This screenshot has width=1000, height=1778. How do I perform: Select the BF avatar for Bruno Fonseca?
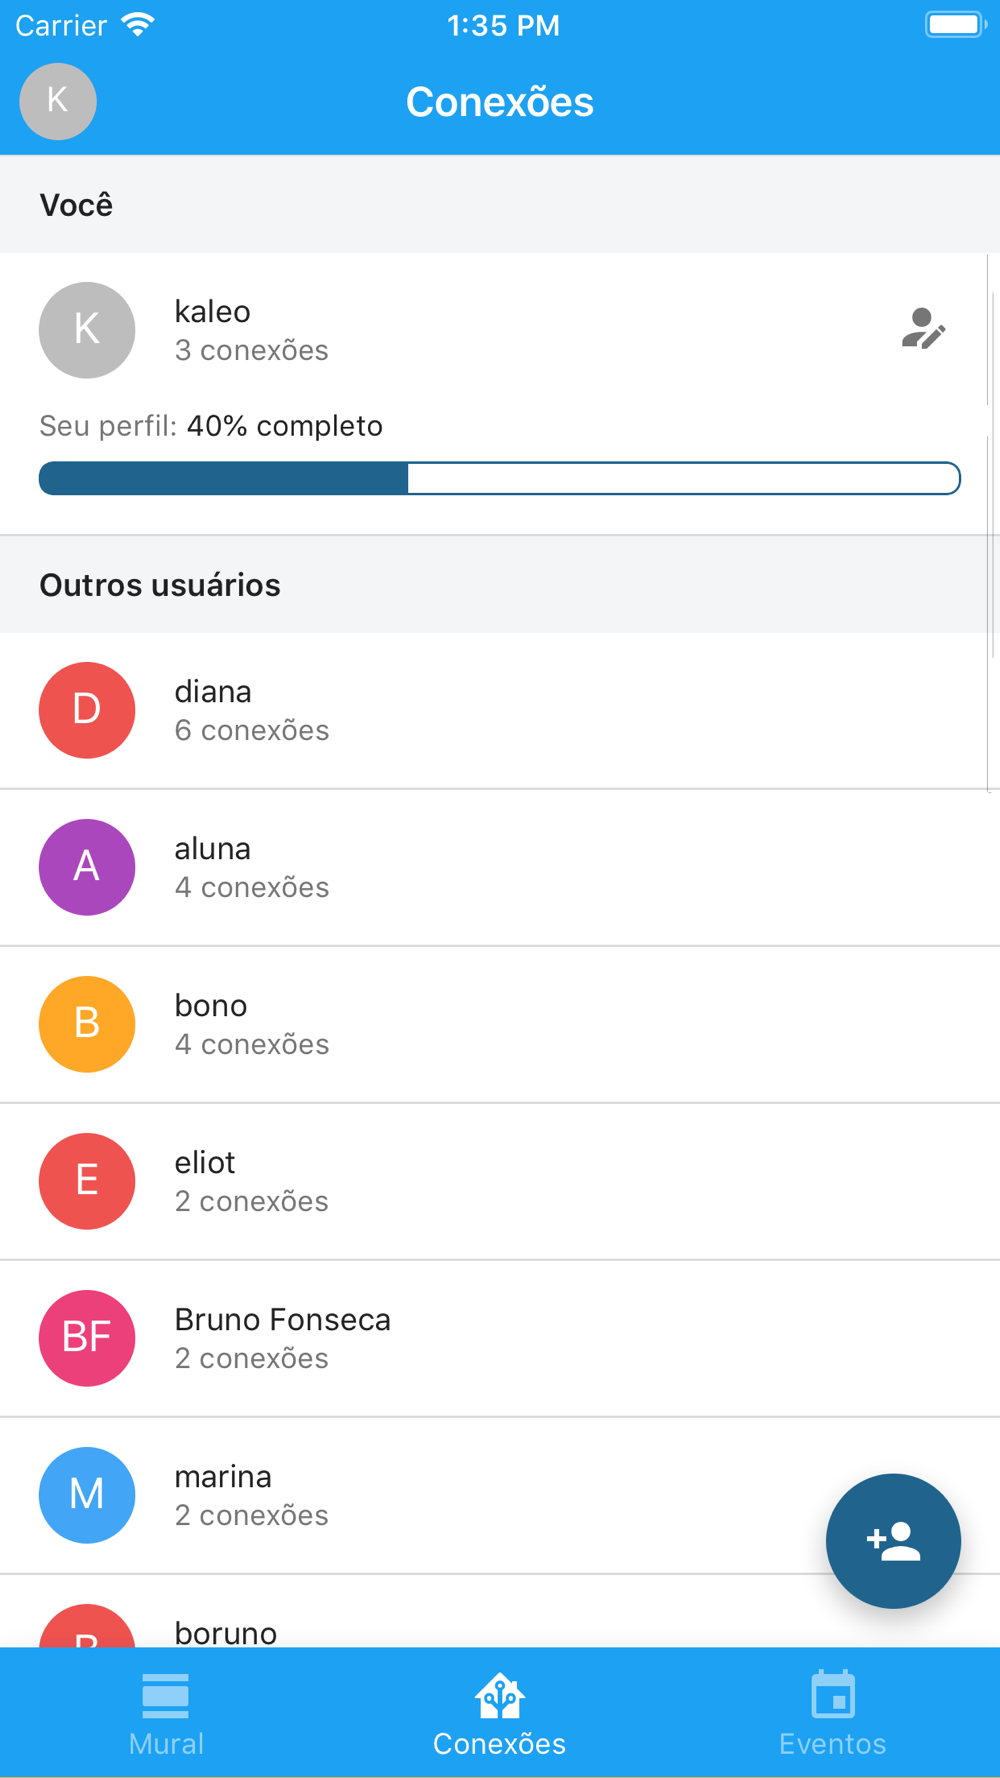pyautogui.click(x=87, y=1338)
